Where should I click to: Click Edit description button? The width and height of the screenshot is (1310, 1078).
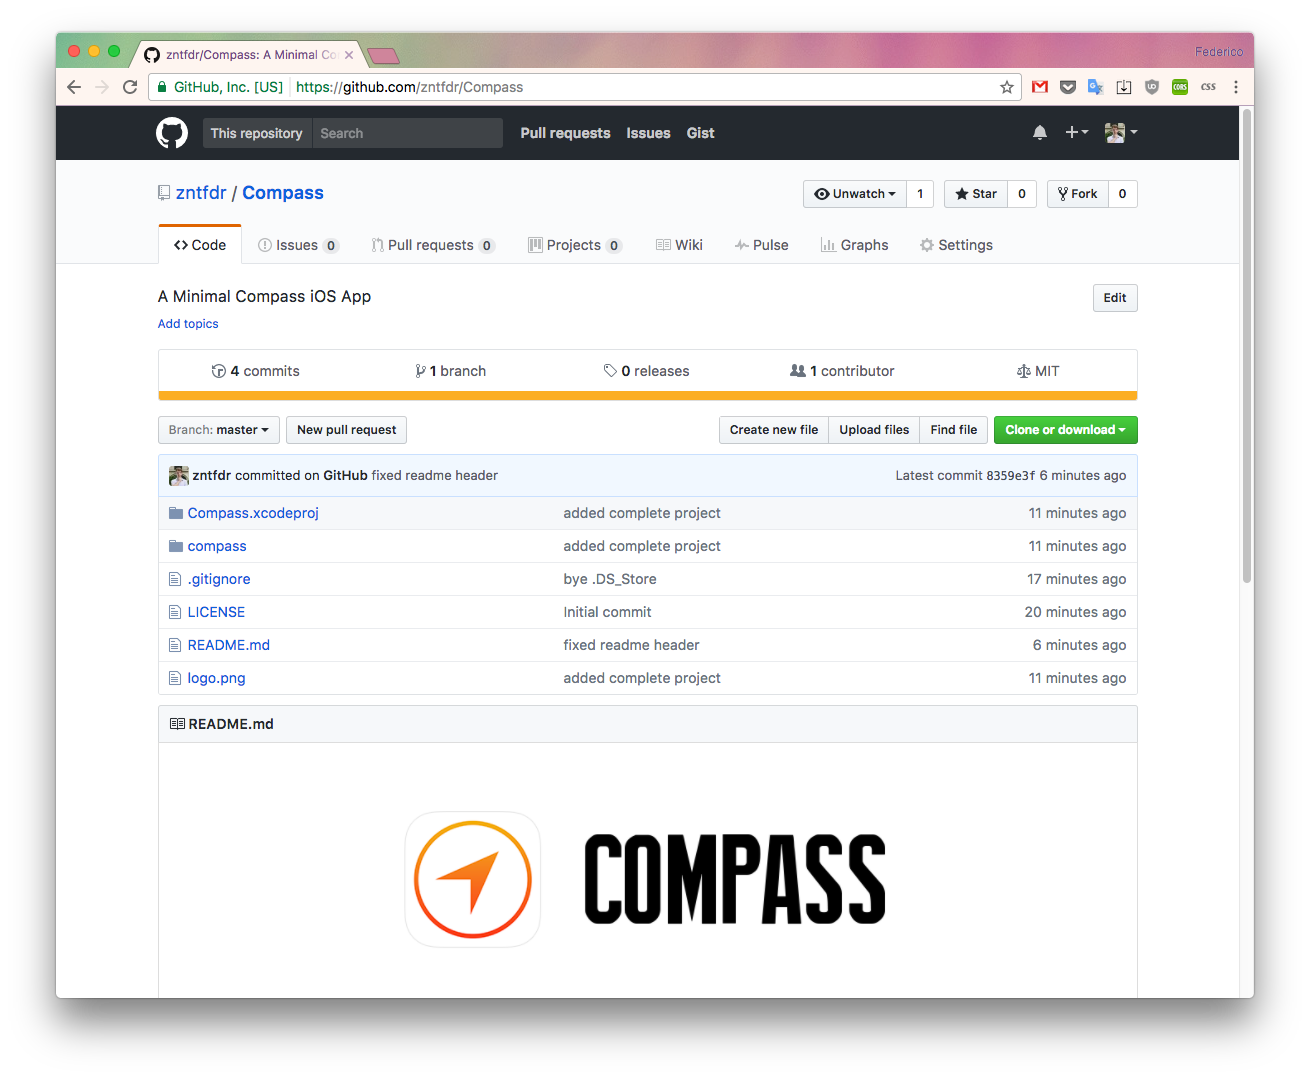pos(1115,298)
